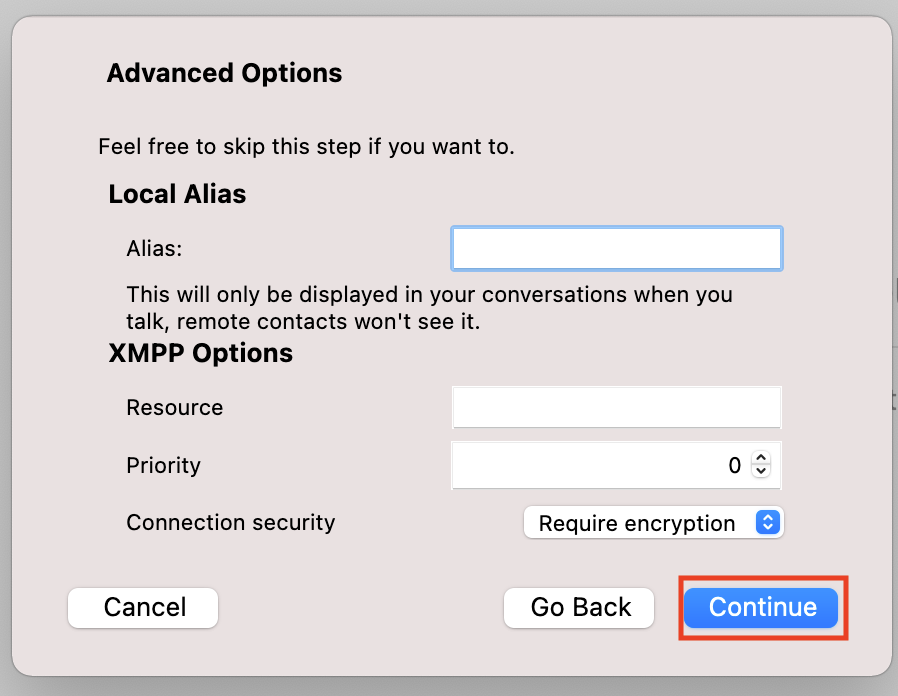
Task: Click the Advanced Options heading
Action: [224, 73]
